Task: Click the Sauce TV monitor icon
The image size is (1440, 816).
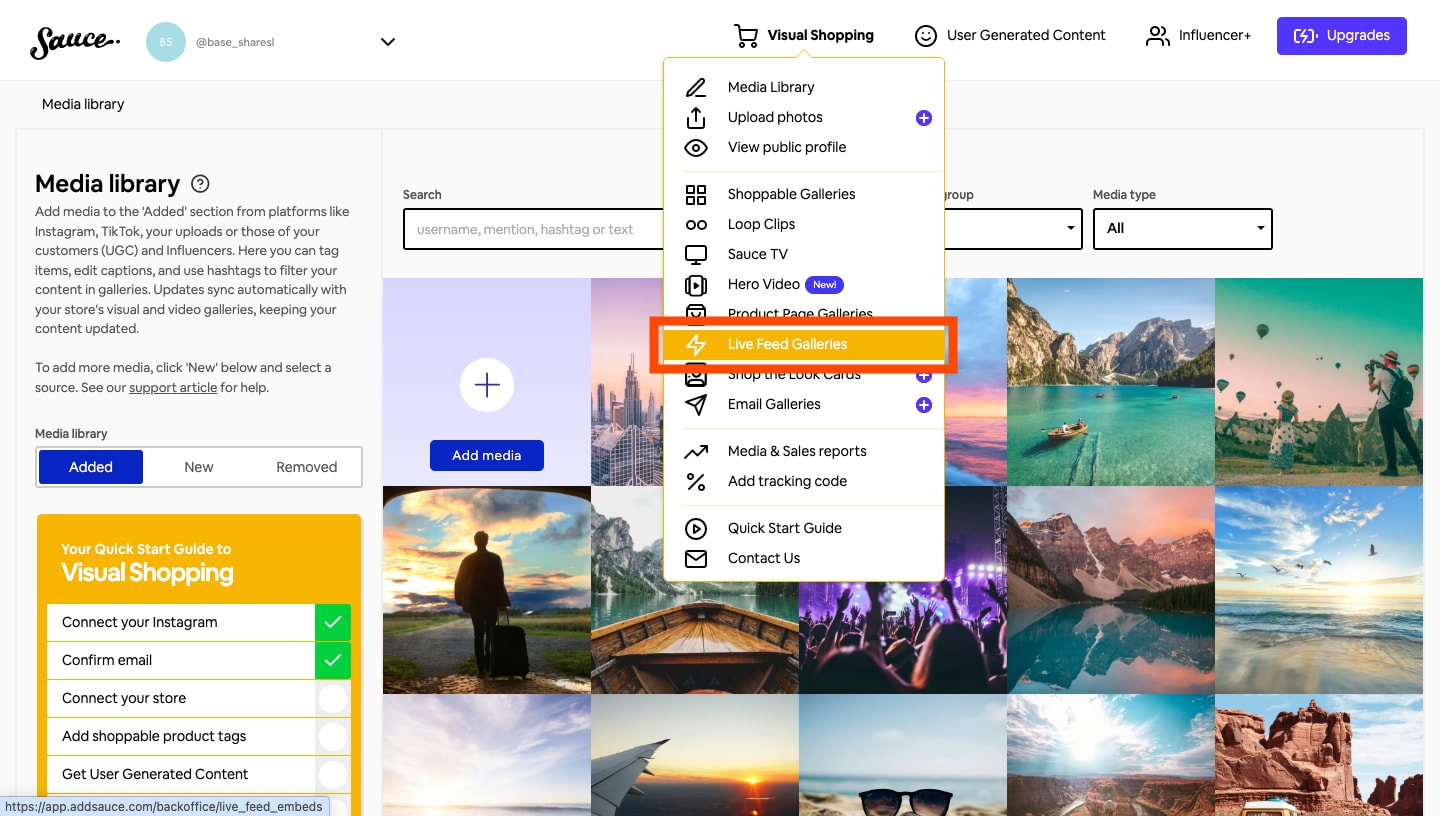Action: (696, 255)
